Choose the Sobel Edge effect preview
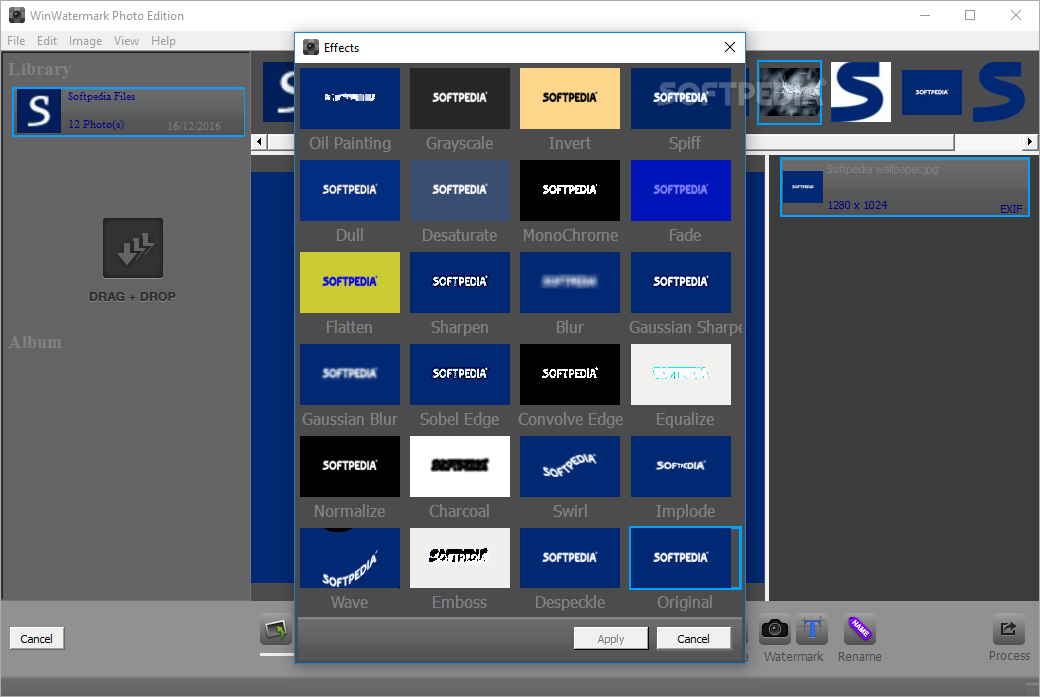This screenshot has width=1040, height=697. point(460,374)
